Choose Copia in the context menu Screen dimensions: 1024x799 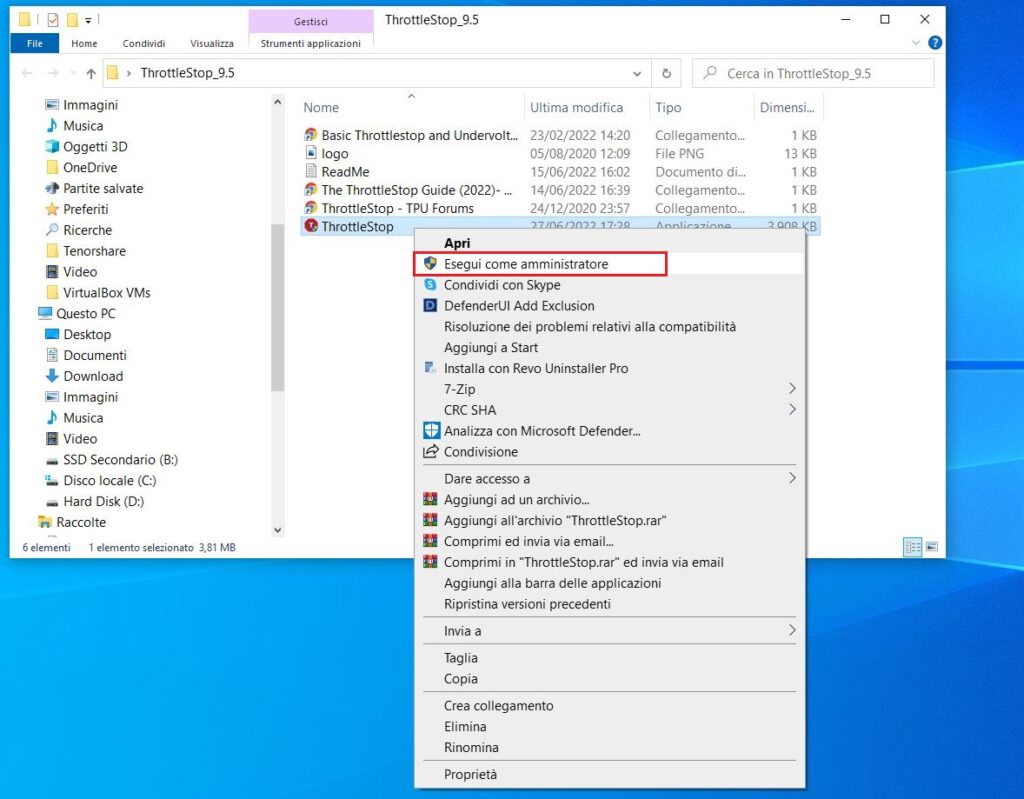point(460,679)
